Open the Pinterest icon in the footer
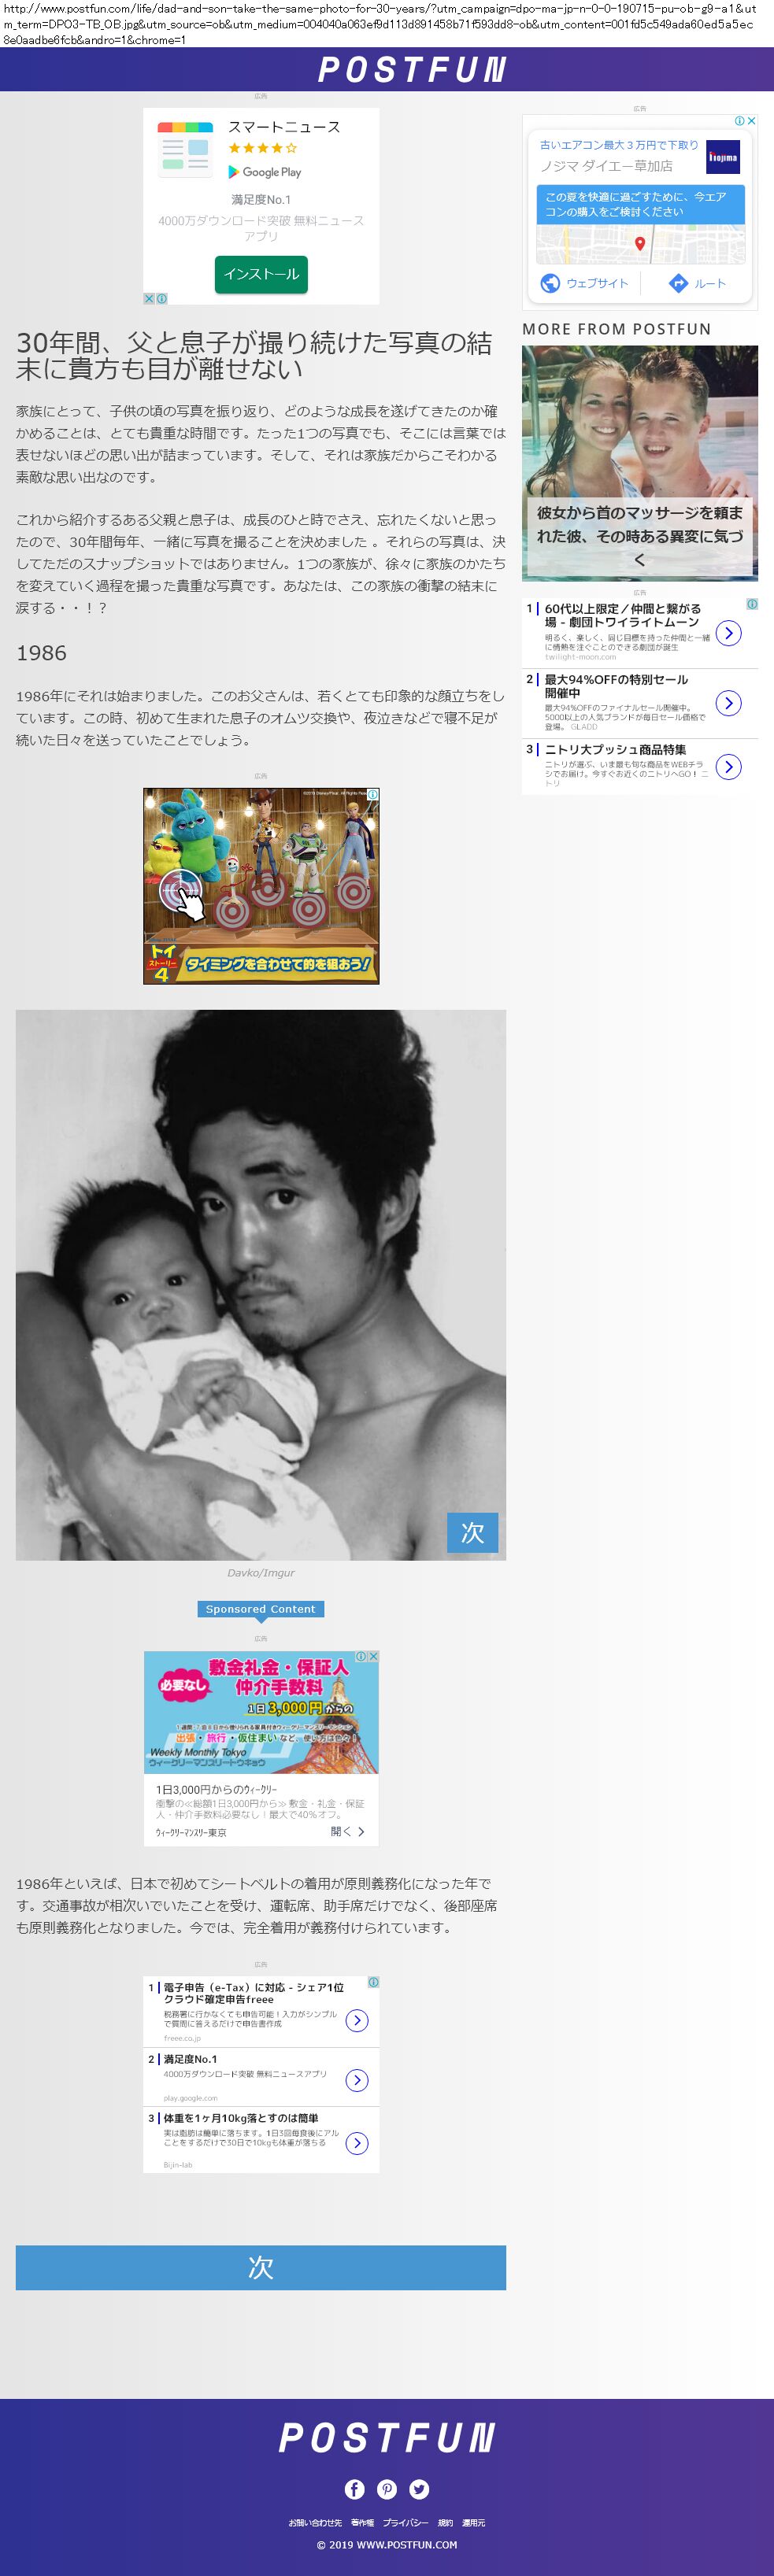 (387, 2489)
